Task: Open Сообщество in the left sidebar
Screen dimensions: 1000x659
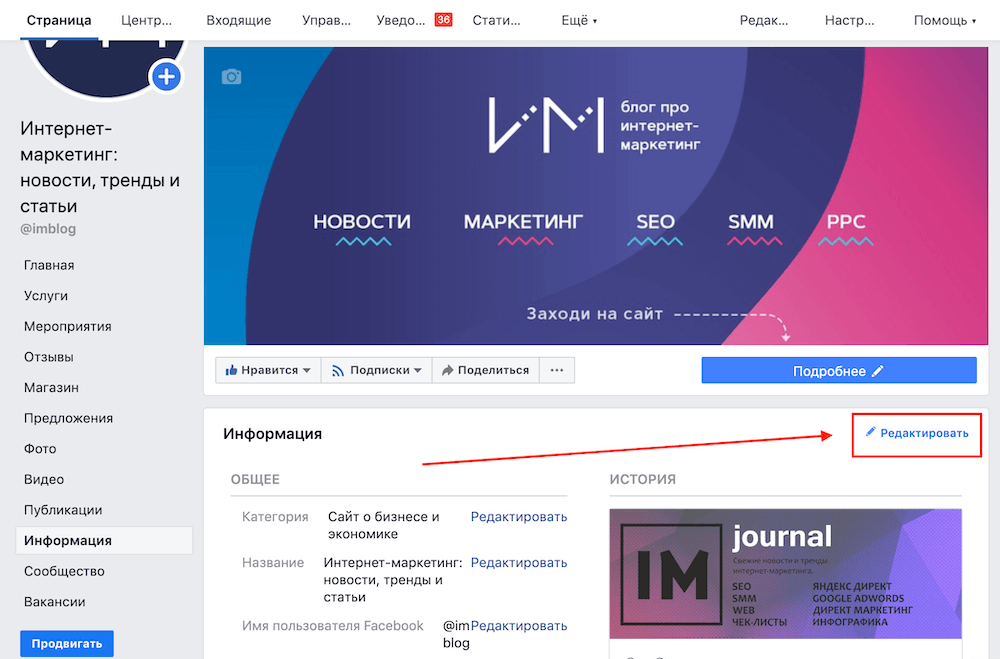Action: click(64, 572)
